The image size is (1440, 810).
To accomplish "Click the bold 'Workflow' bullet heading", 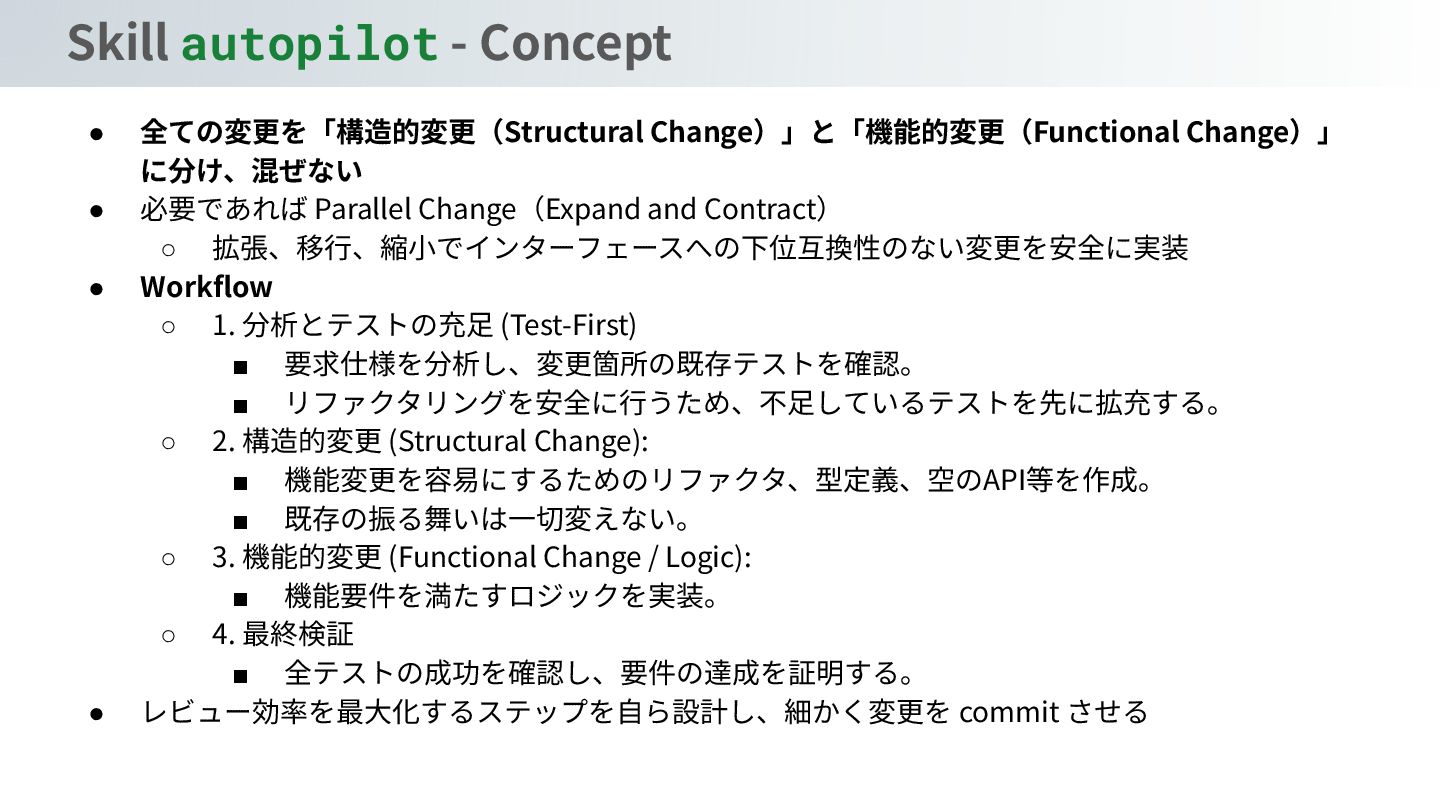I will (x=206, y=287).
